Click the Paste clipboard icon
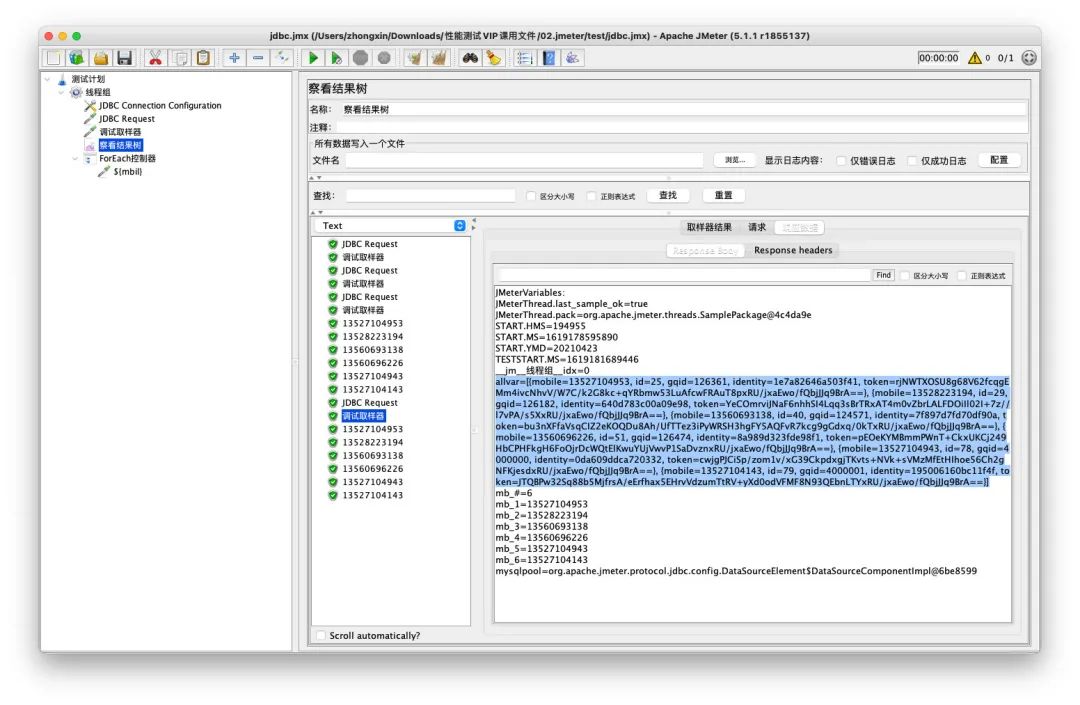1080x705 pixels. pos(203,58)
